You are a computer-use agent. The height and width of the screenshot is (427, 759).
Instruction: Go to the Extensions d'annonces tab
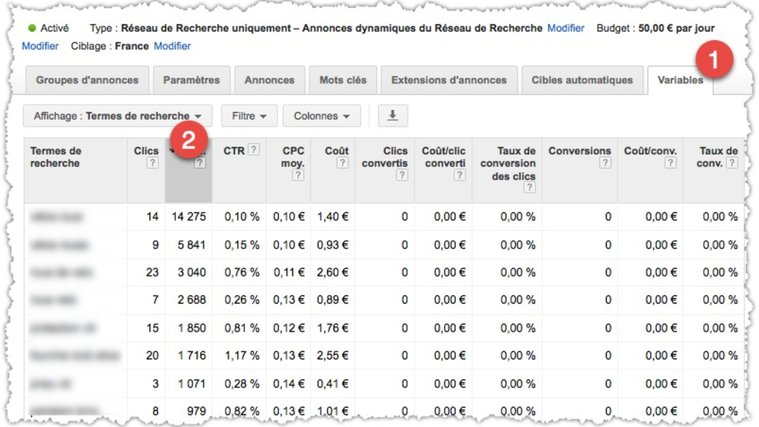[449, 80]
